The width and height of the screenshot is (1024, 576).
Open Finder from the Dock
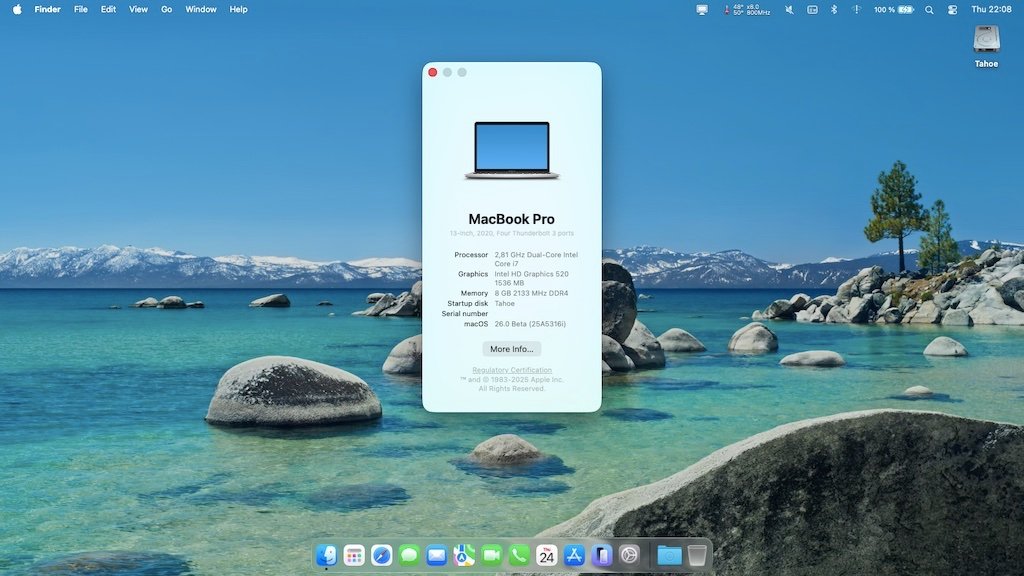327,555
